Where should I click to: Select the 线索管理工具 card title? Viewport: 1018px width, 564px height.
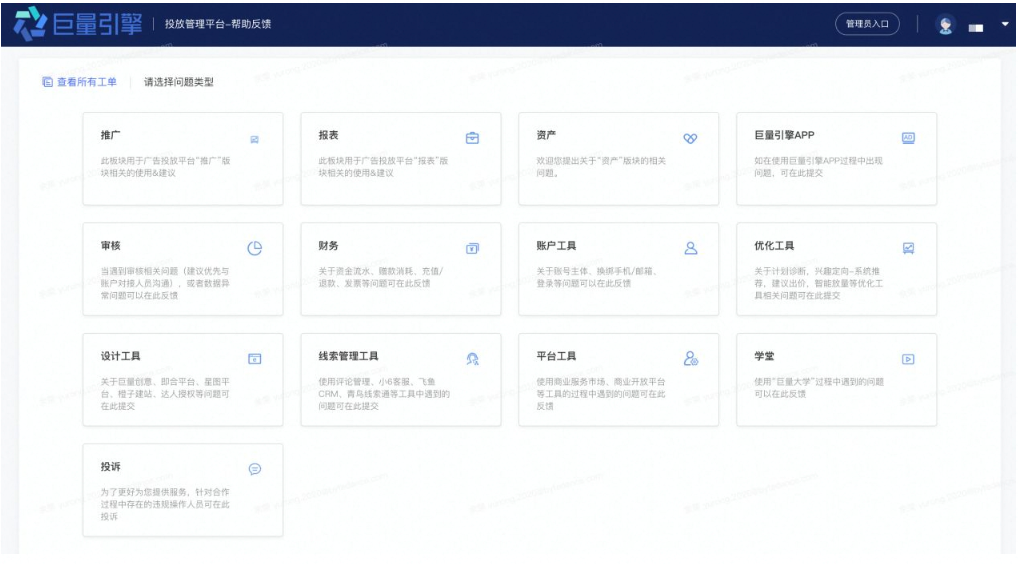(348, 356)
